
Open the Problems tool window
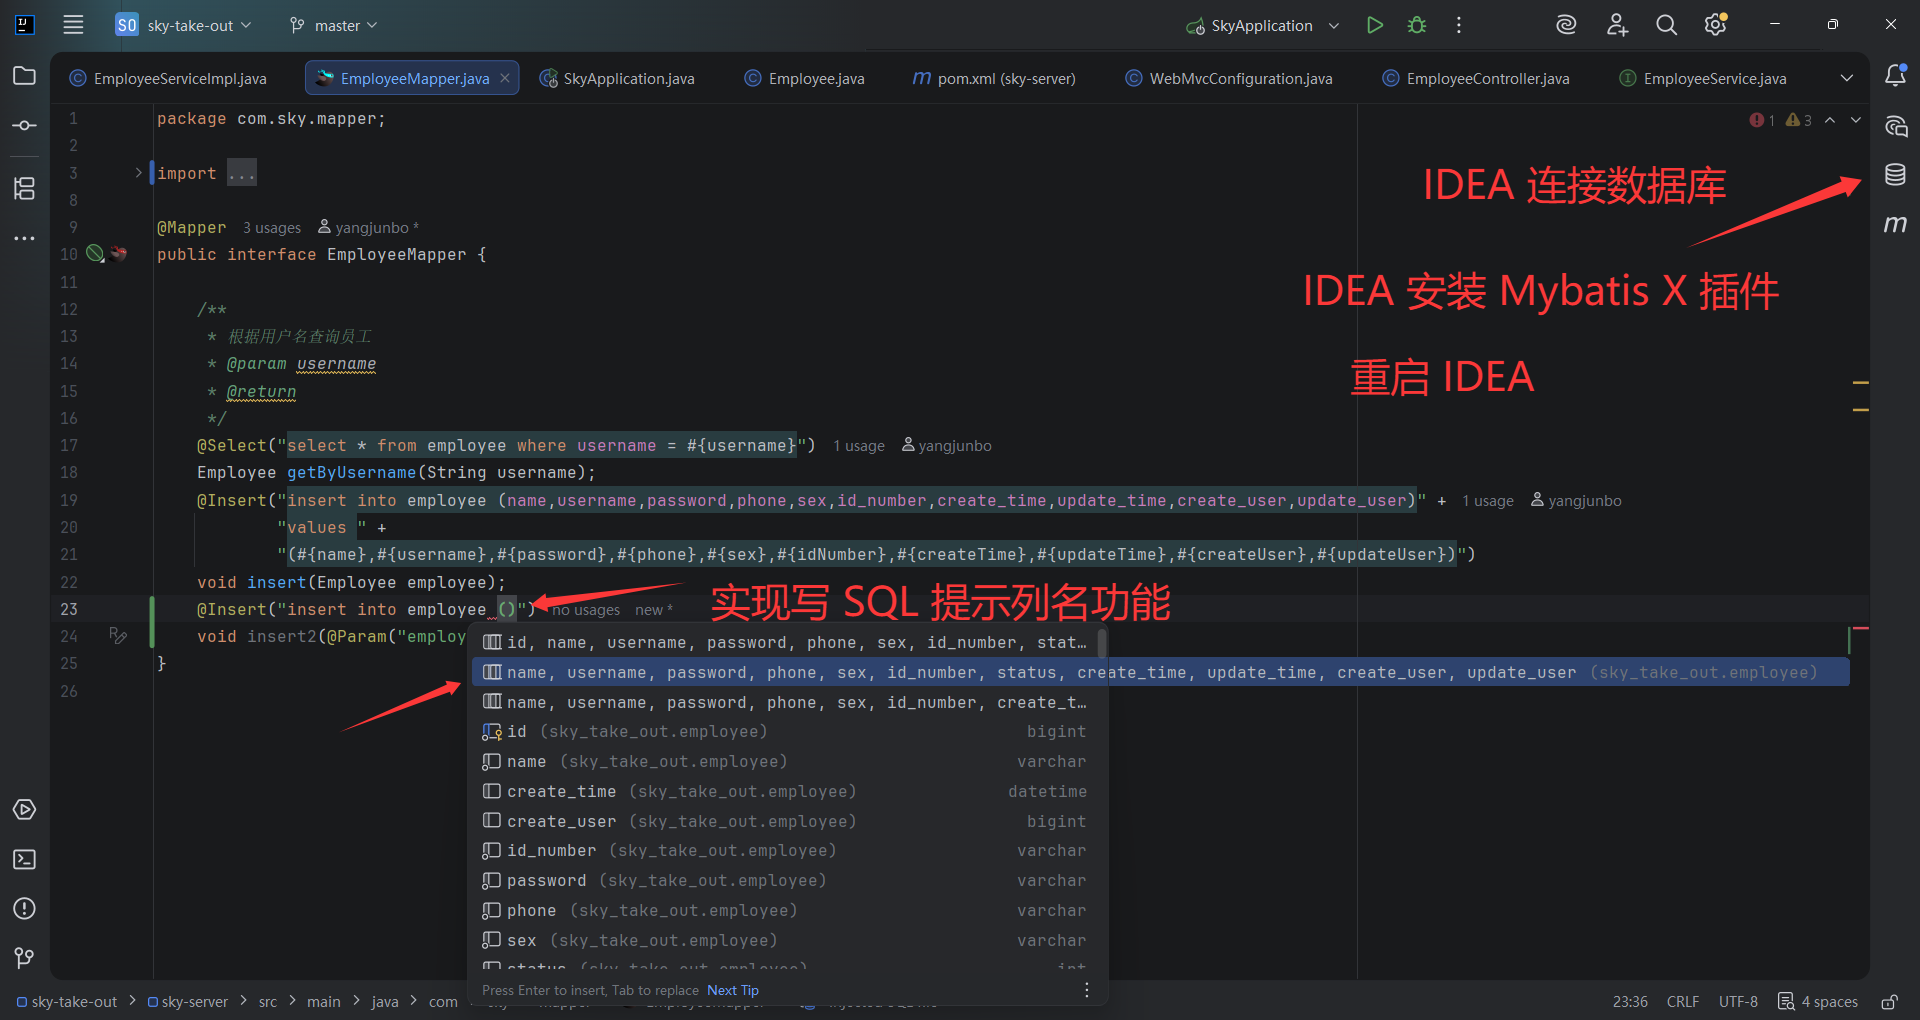25,909
